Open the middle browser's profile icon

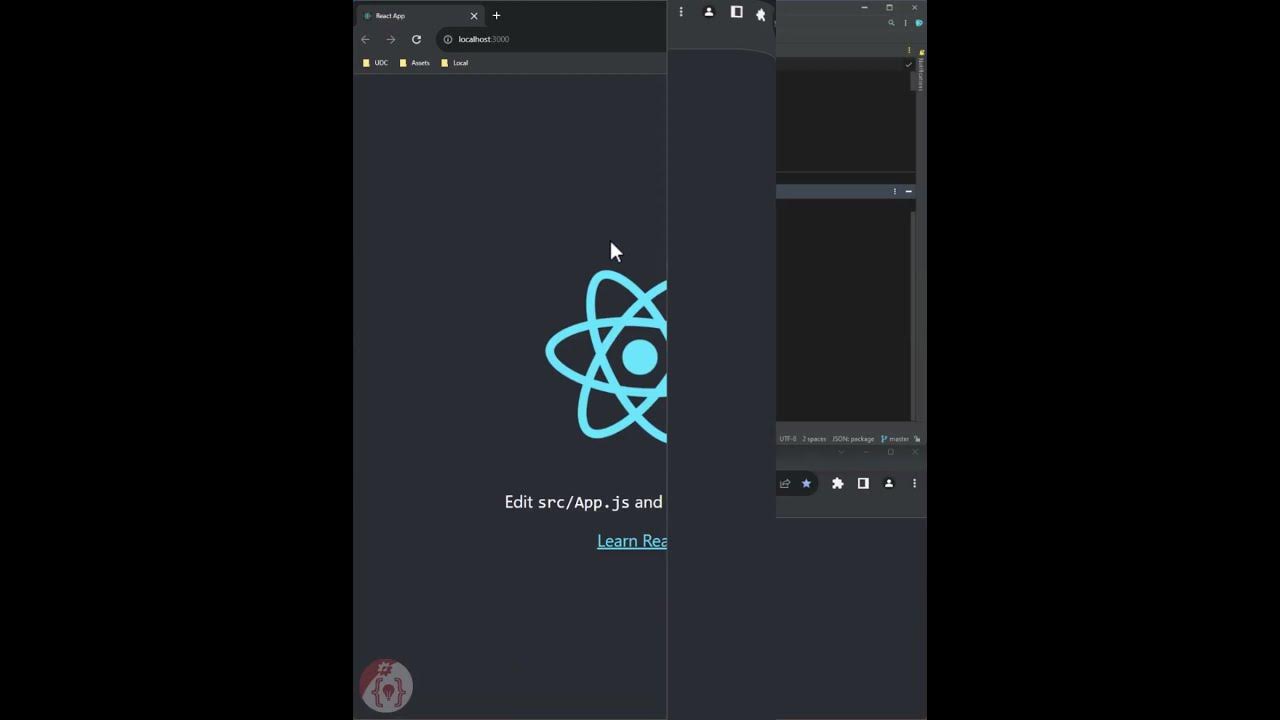pyautogui.click(x=709, y=12)
